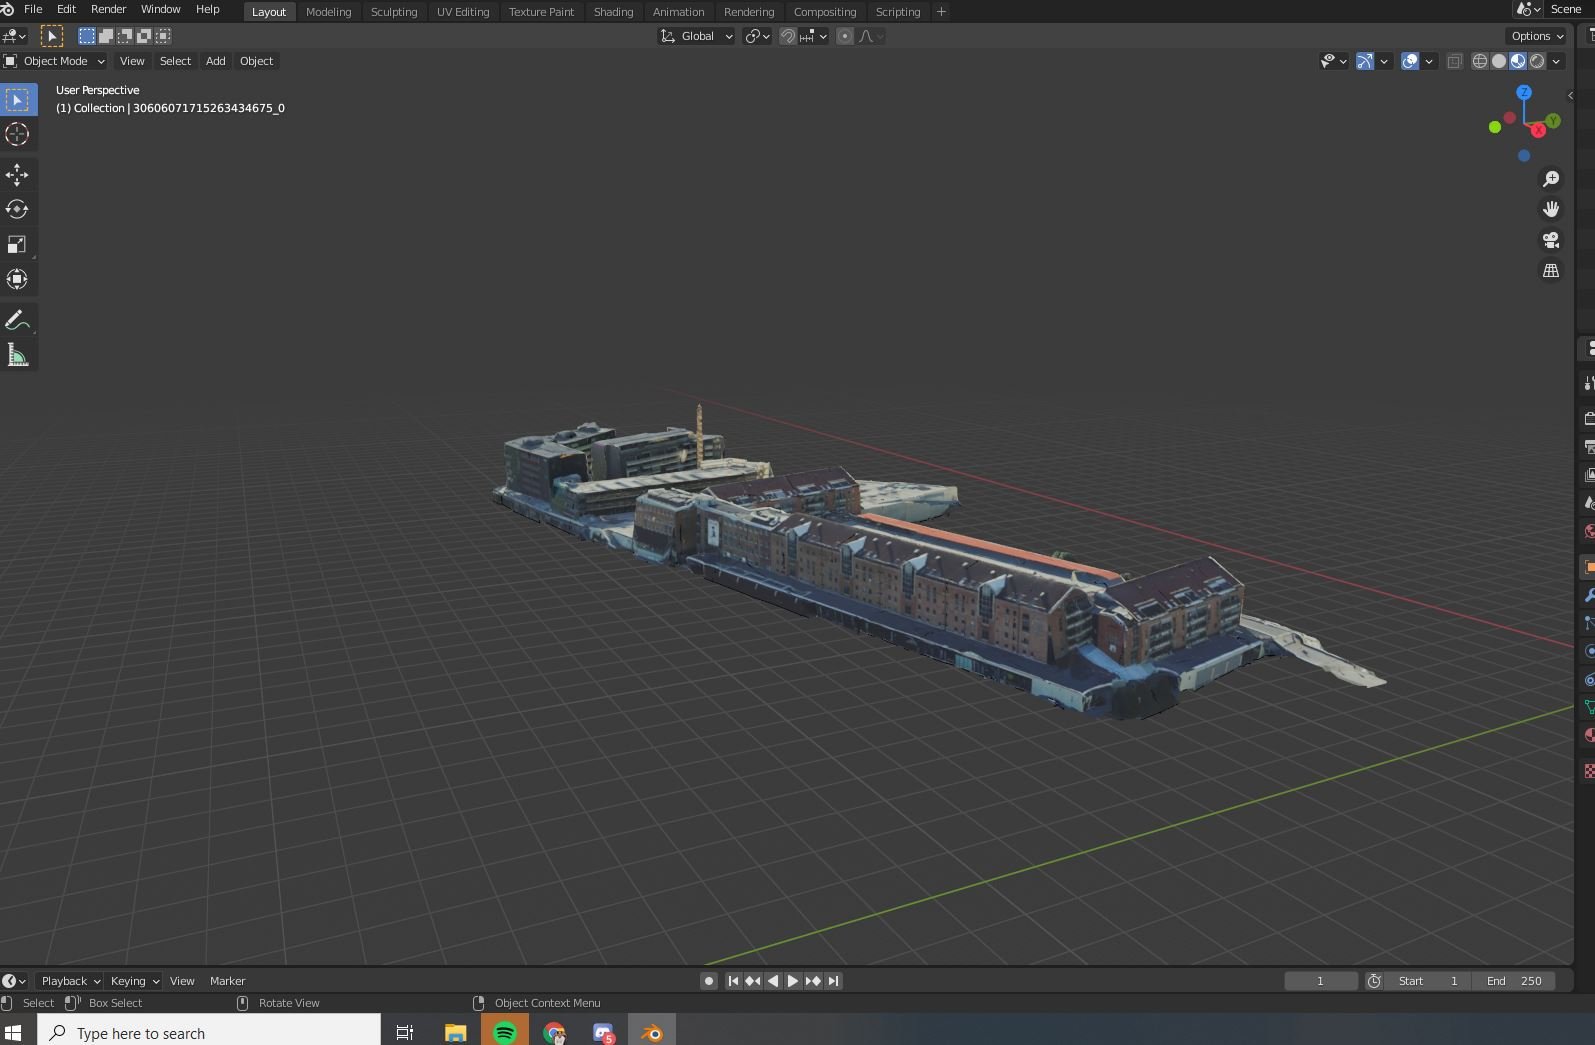Choose the Set new selection mode icon
1595x1045 pixels.
point(87,36)
